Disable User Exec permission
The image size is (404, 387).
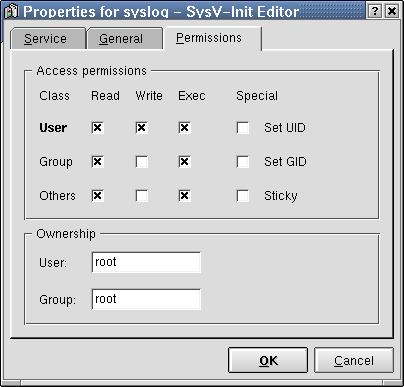point(185,128)
